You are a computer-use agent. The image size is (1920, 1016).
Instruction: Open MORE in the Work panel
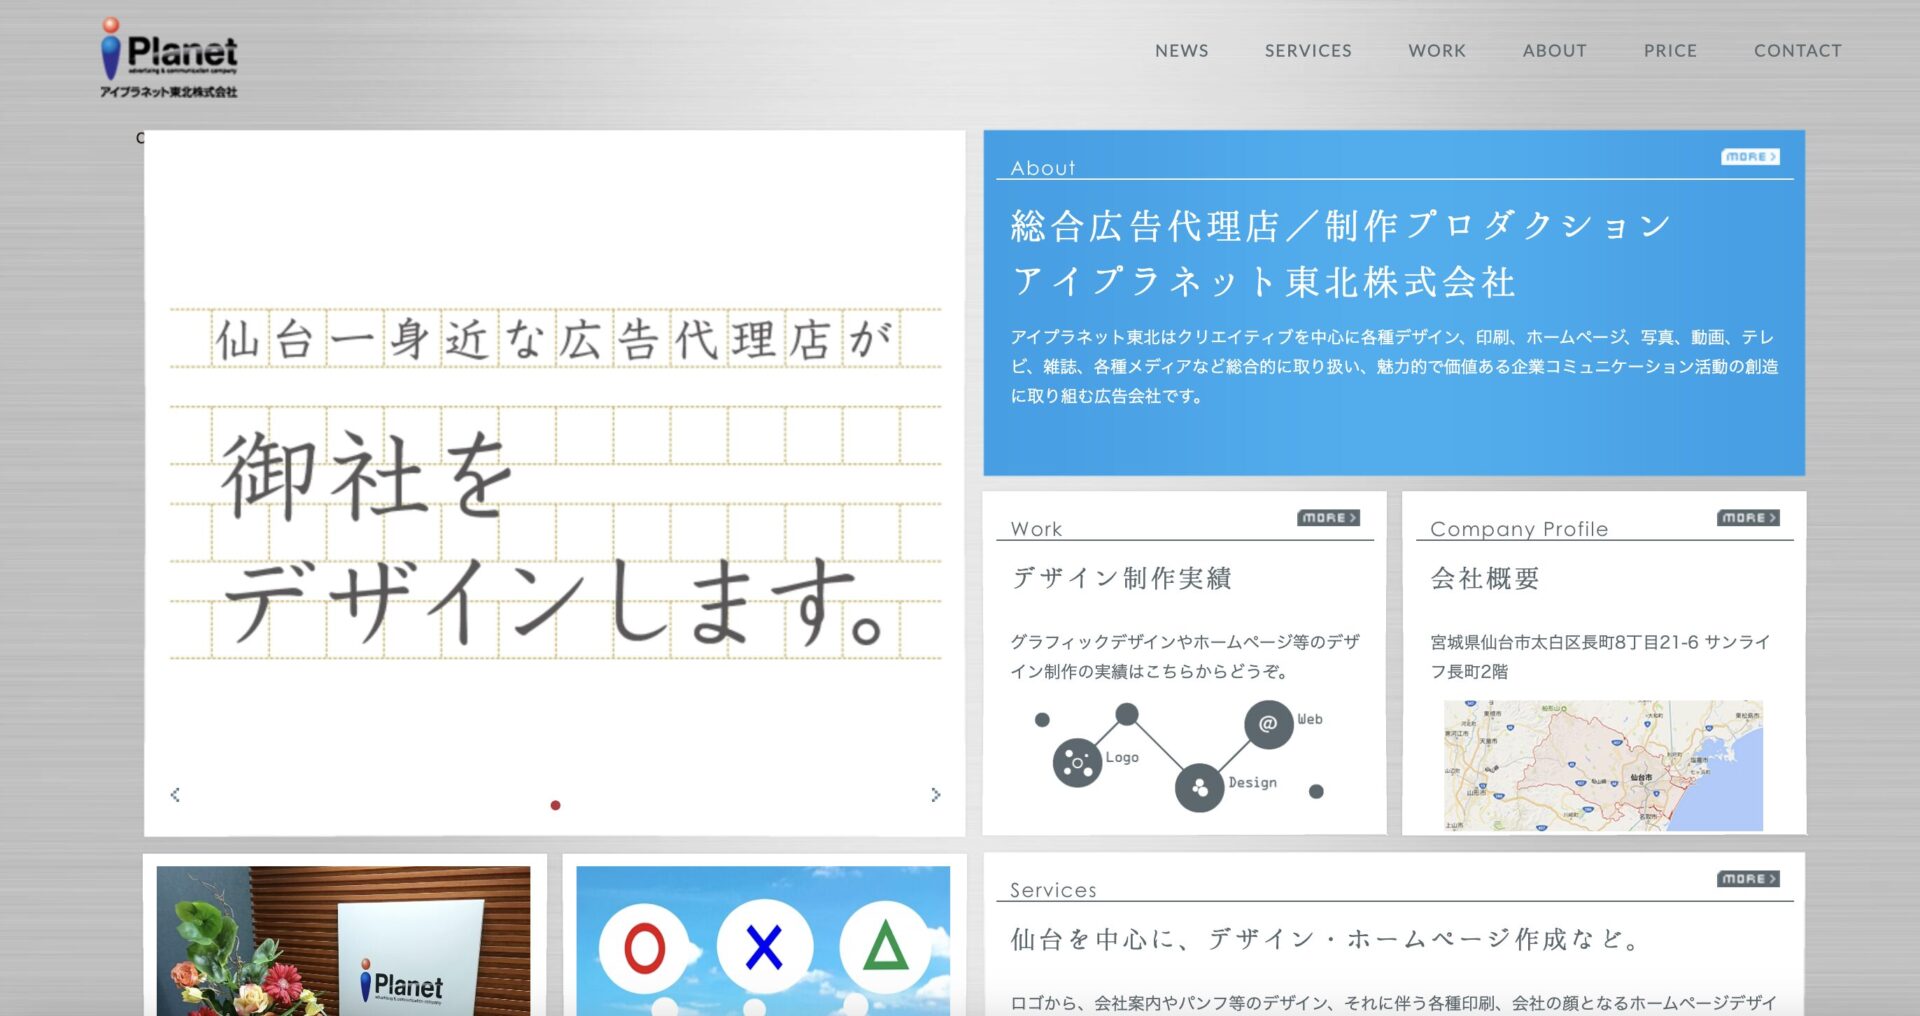pyautogui.click(x=1328, y=518)
